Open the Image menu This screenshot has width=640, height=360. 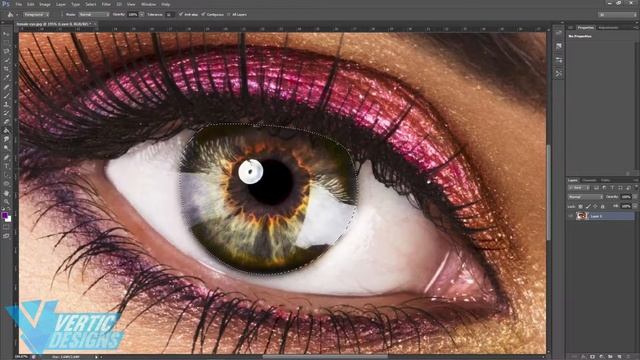point(45,4)
